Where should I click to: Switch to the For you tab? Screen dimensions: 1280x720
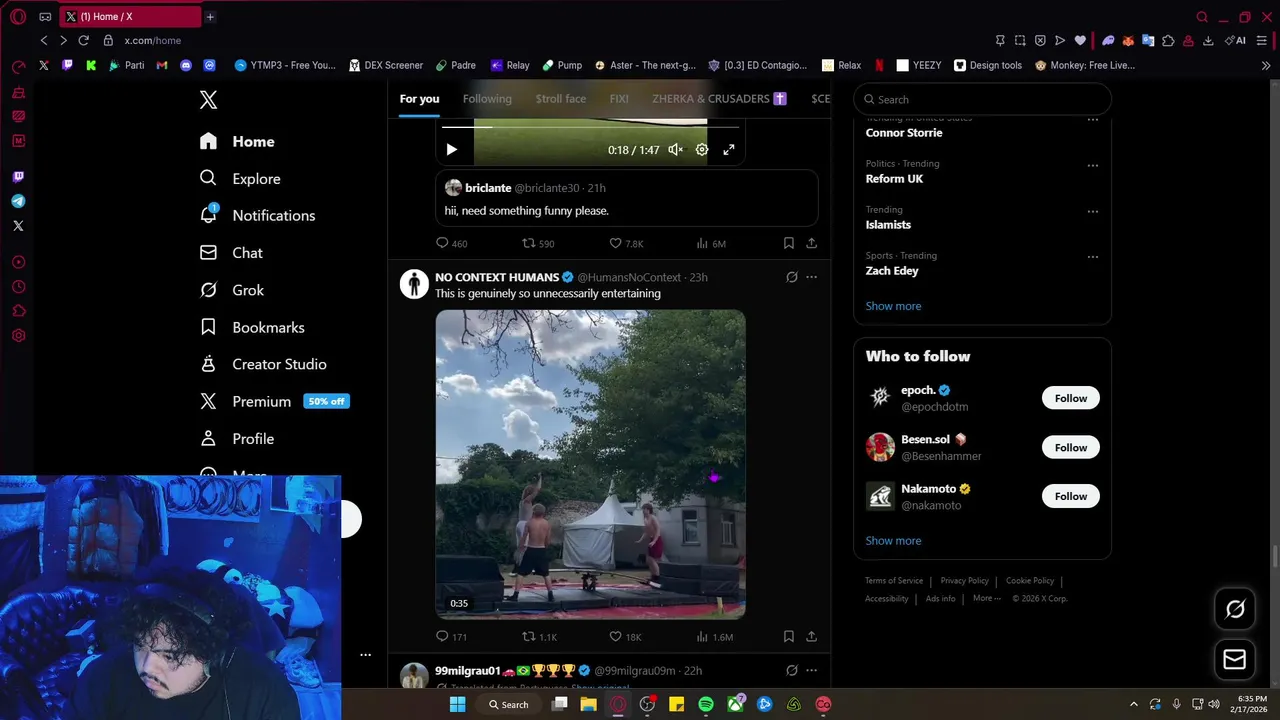click(419, 98)
